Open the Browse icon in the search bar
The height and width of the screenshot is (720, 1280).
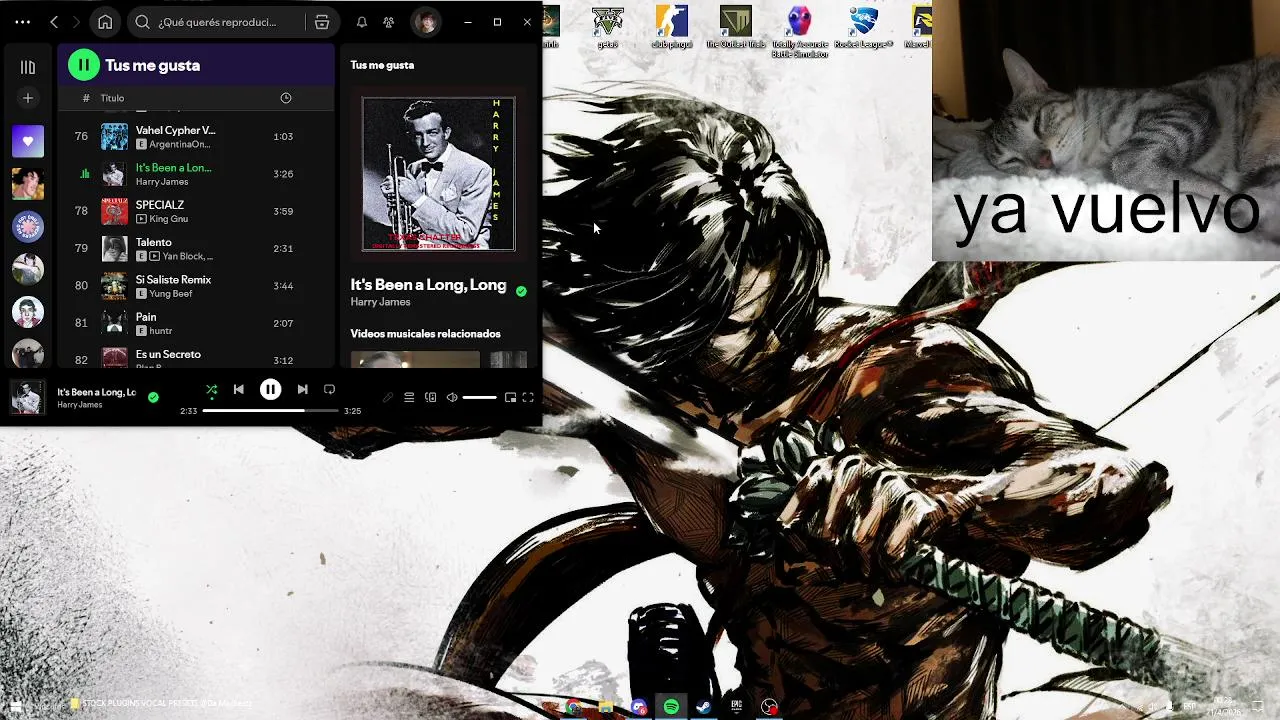tap(322, 22)
